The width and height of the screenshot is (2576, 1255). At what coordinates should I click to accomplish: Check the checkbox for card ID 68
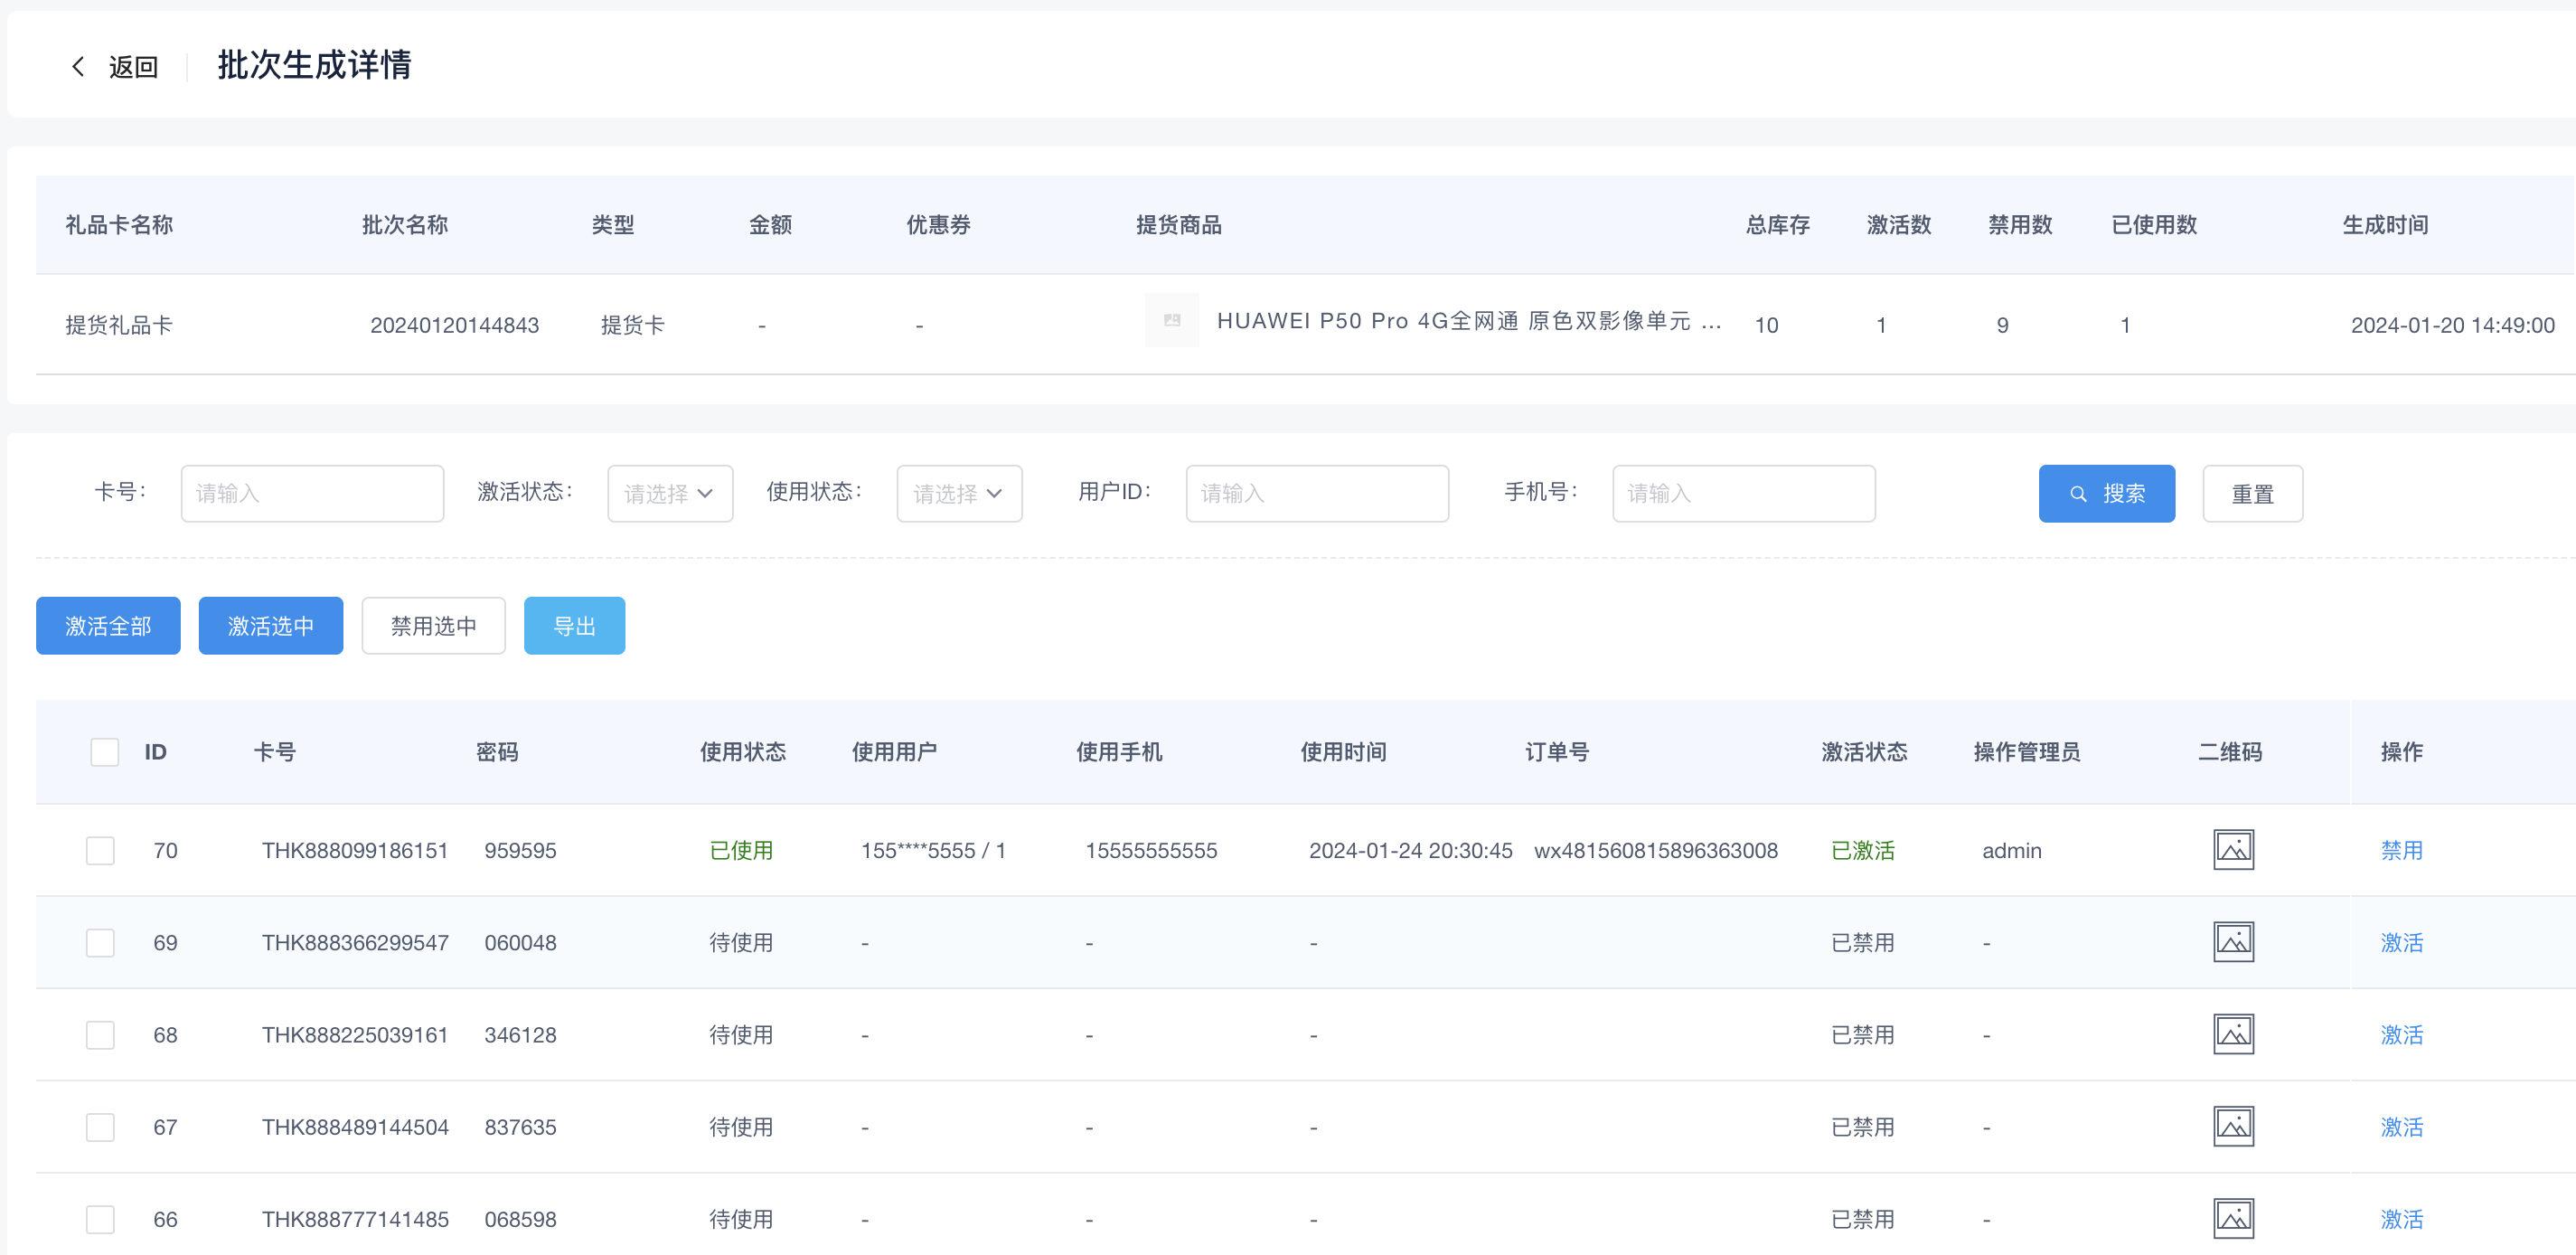pos(100,1035)
